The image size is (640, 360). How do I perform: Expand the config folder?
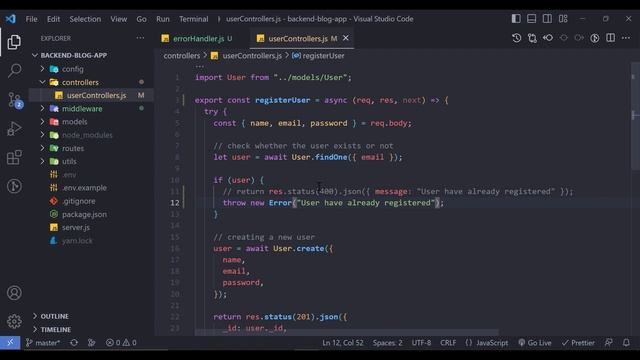(73, 69)
